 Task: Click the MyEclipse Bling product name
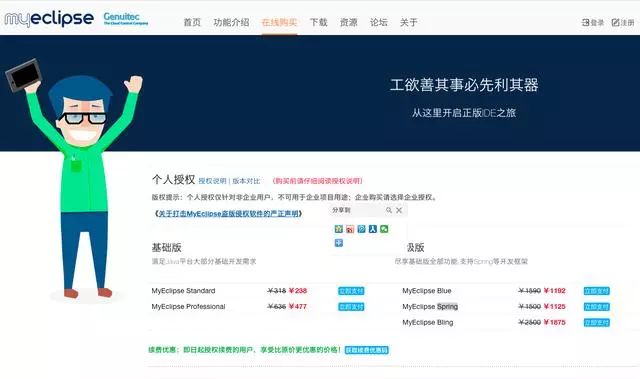point(427,322)
